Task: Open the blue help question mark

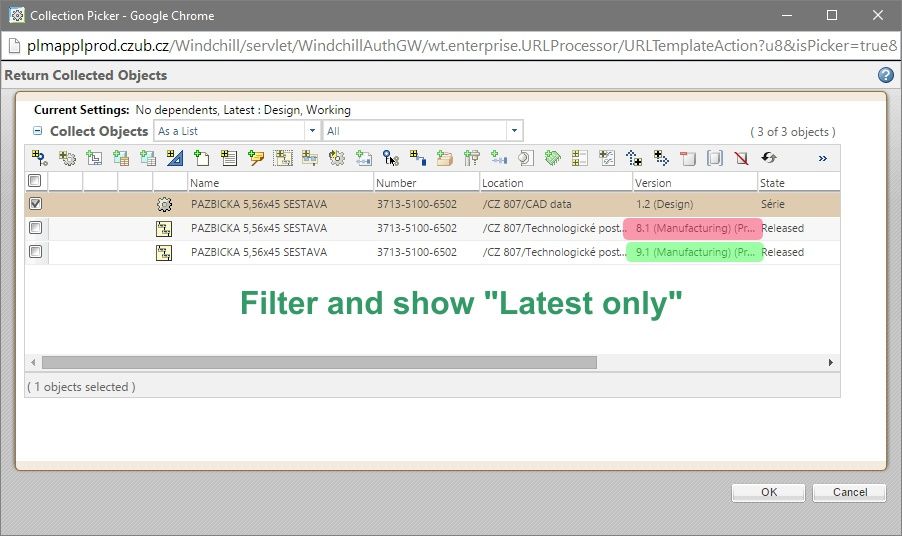Action: tap(886, 75)
